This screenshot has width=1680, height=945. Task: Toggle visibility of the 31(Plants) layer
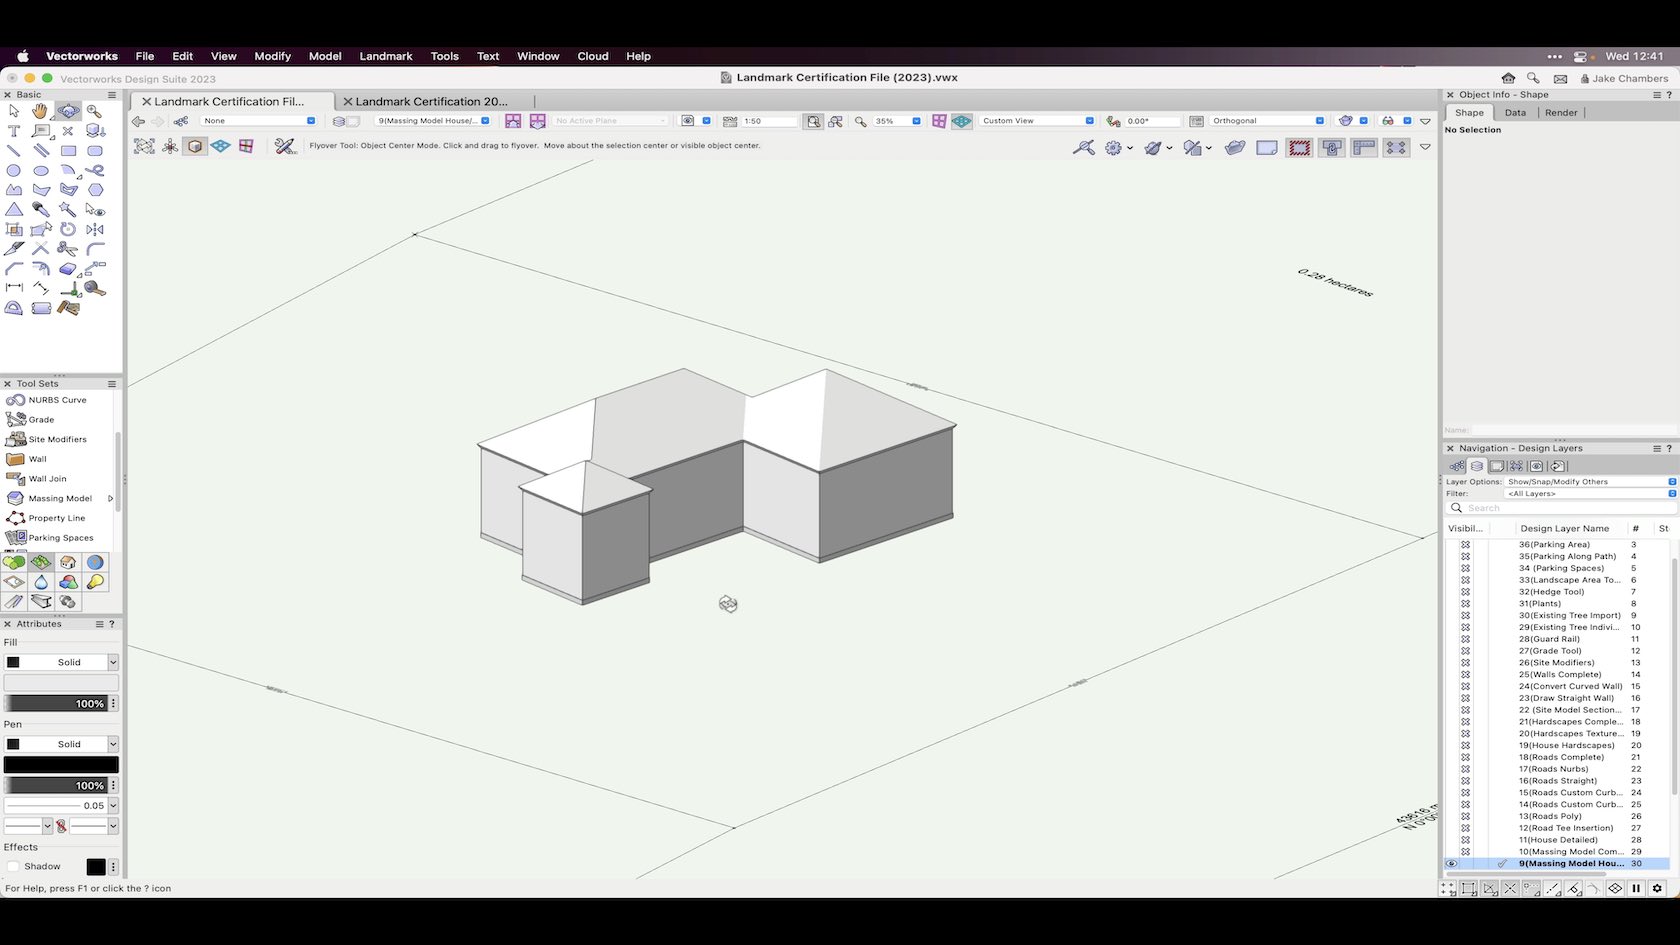tap(1466, 603)
